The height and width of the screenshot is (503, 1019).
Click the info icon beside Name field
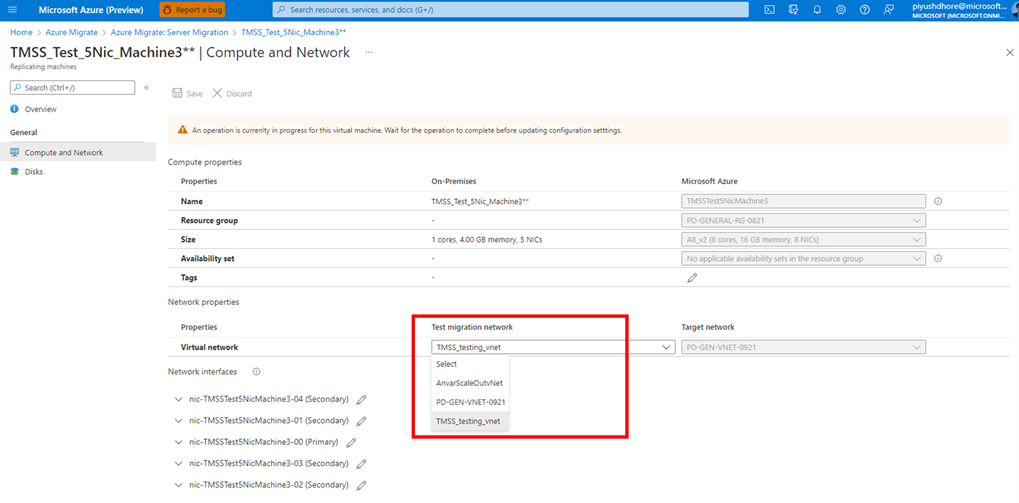938,201
